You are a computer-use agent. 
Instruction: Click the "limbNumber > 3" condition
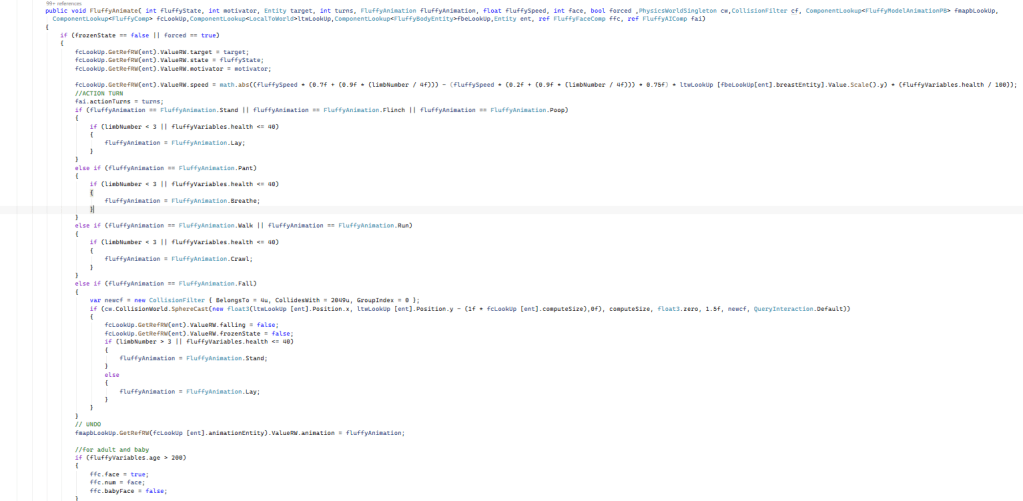[142, 341]
